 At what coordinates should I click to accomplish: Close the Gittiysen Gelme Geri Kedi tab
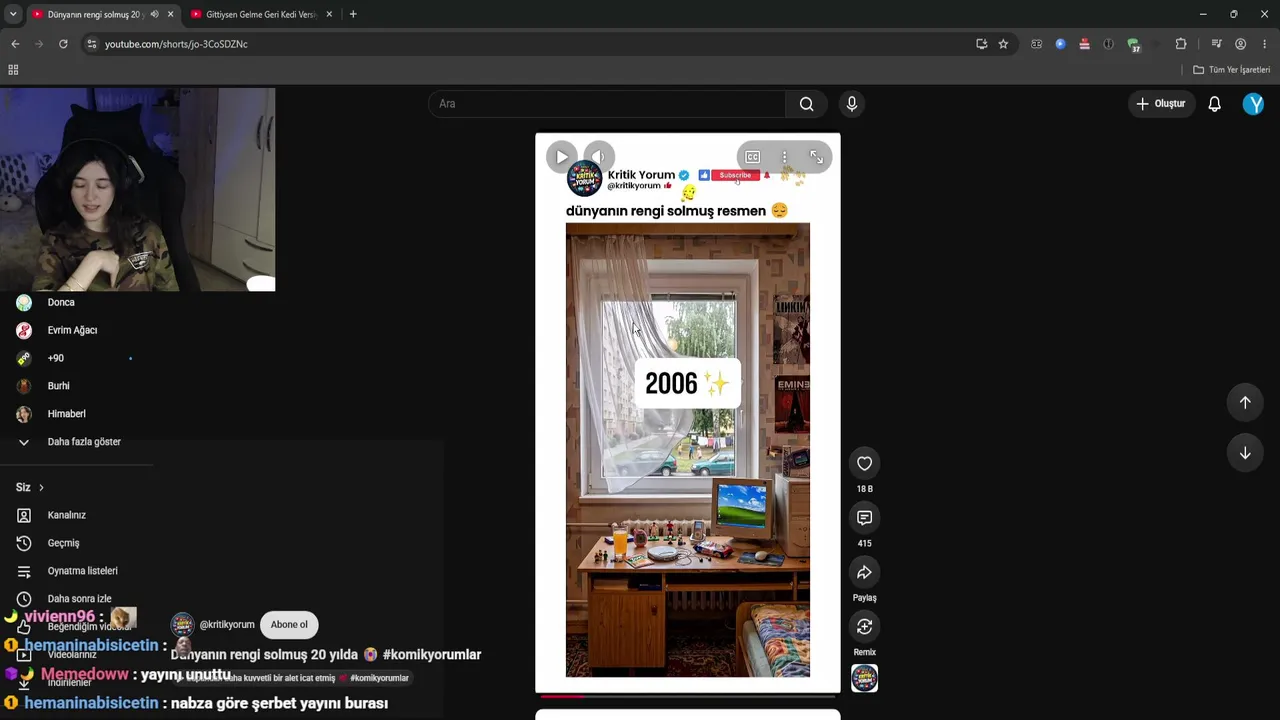tap(329, 14)
